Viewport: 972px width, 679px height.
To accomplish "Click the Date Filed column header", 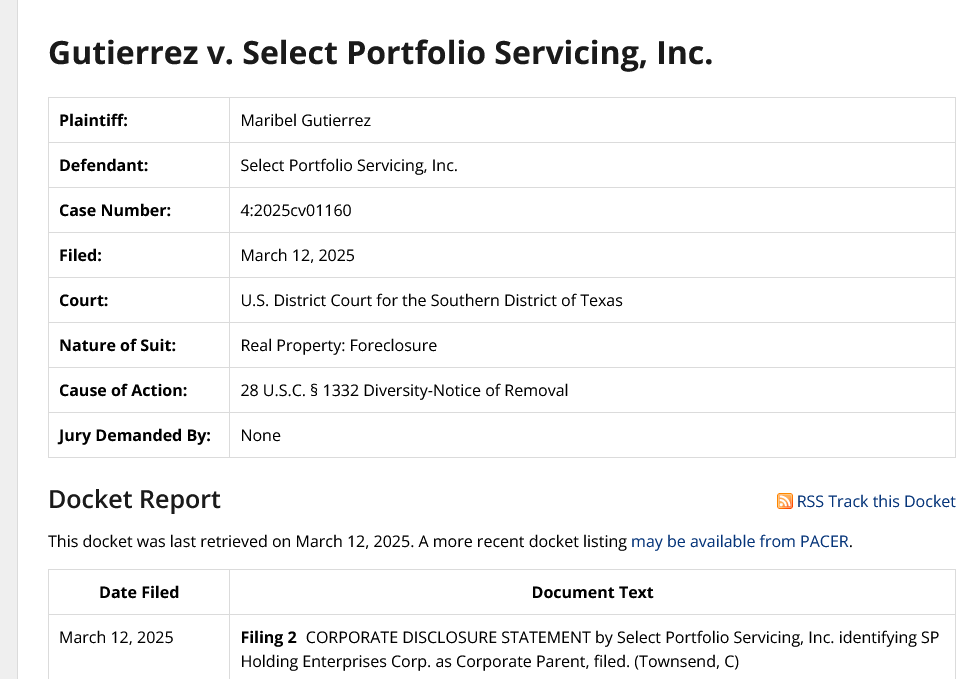I will click(139, 592).
